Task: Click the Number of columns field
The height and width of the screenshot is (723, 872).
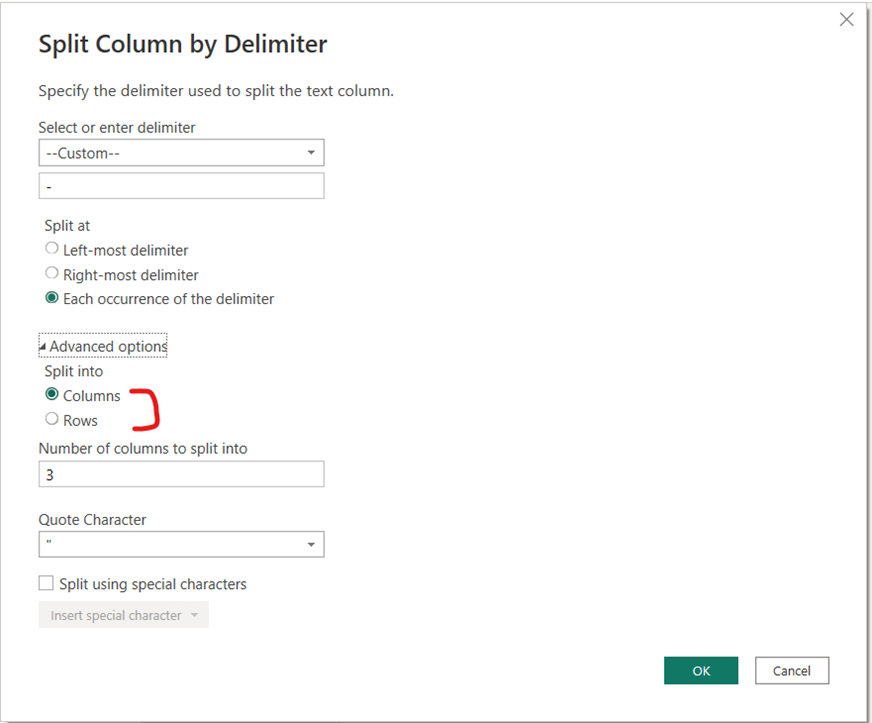Action: pyautogui.click(x=180, y=473)
